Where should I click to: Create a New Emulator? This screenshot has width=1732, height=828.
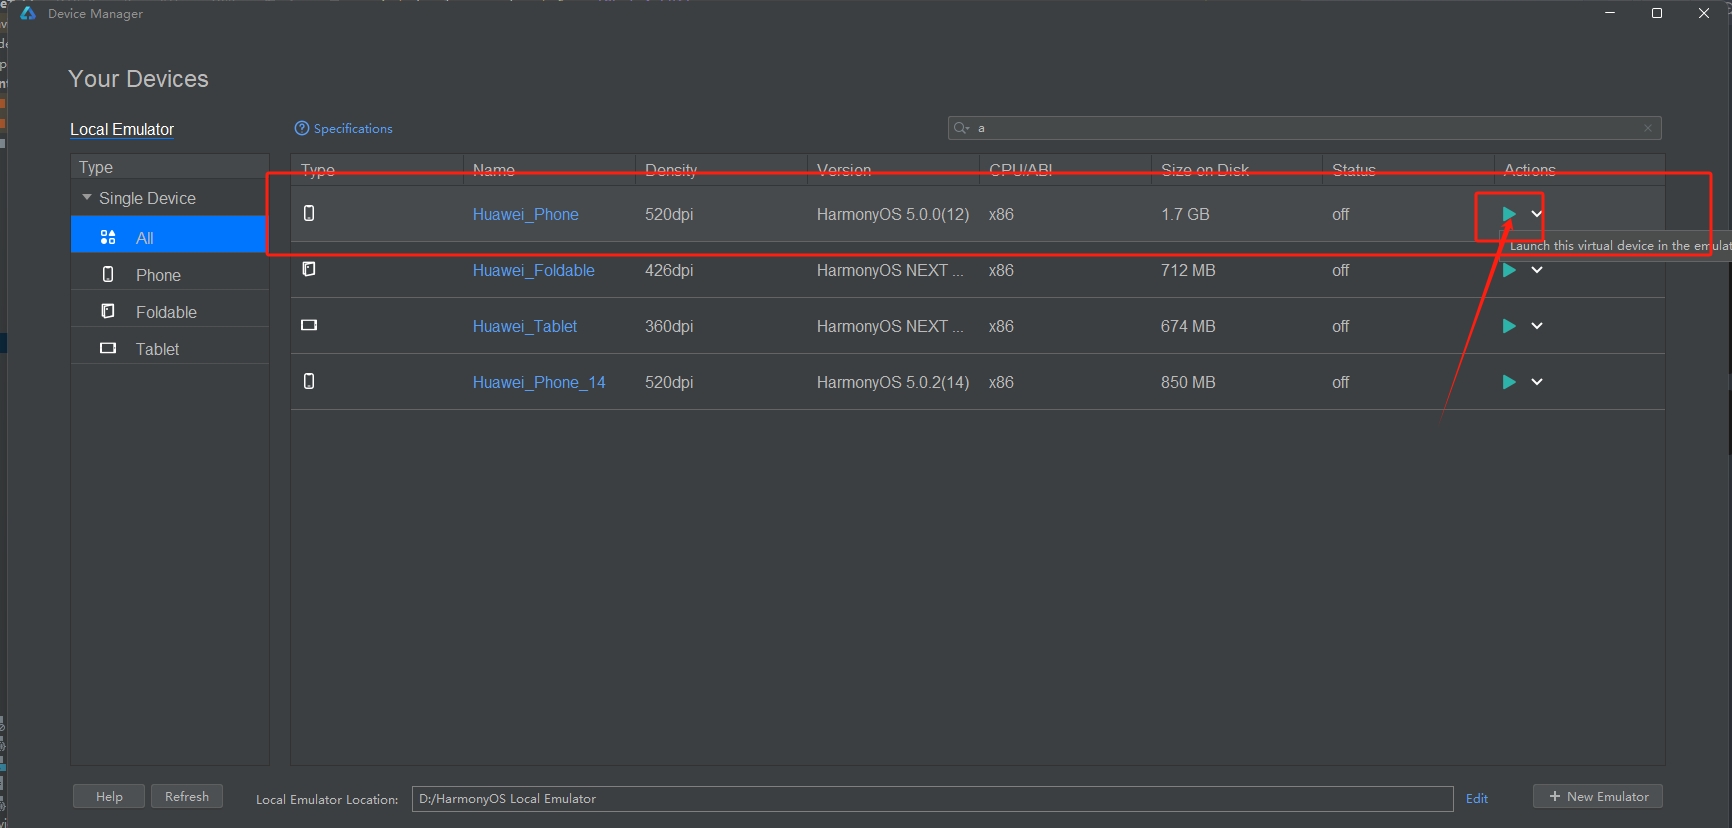pyautogui.click(x=1598, y=796)
